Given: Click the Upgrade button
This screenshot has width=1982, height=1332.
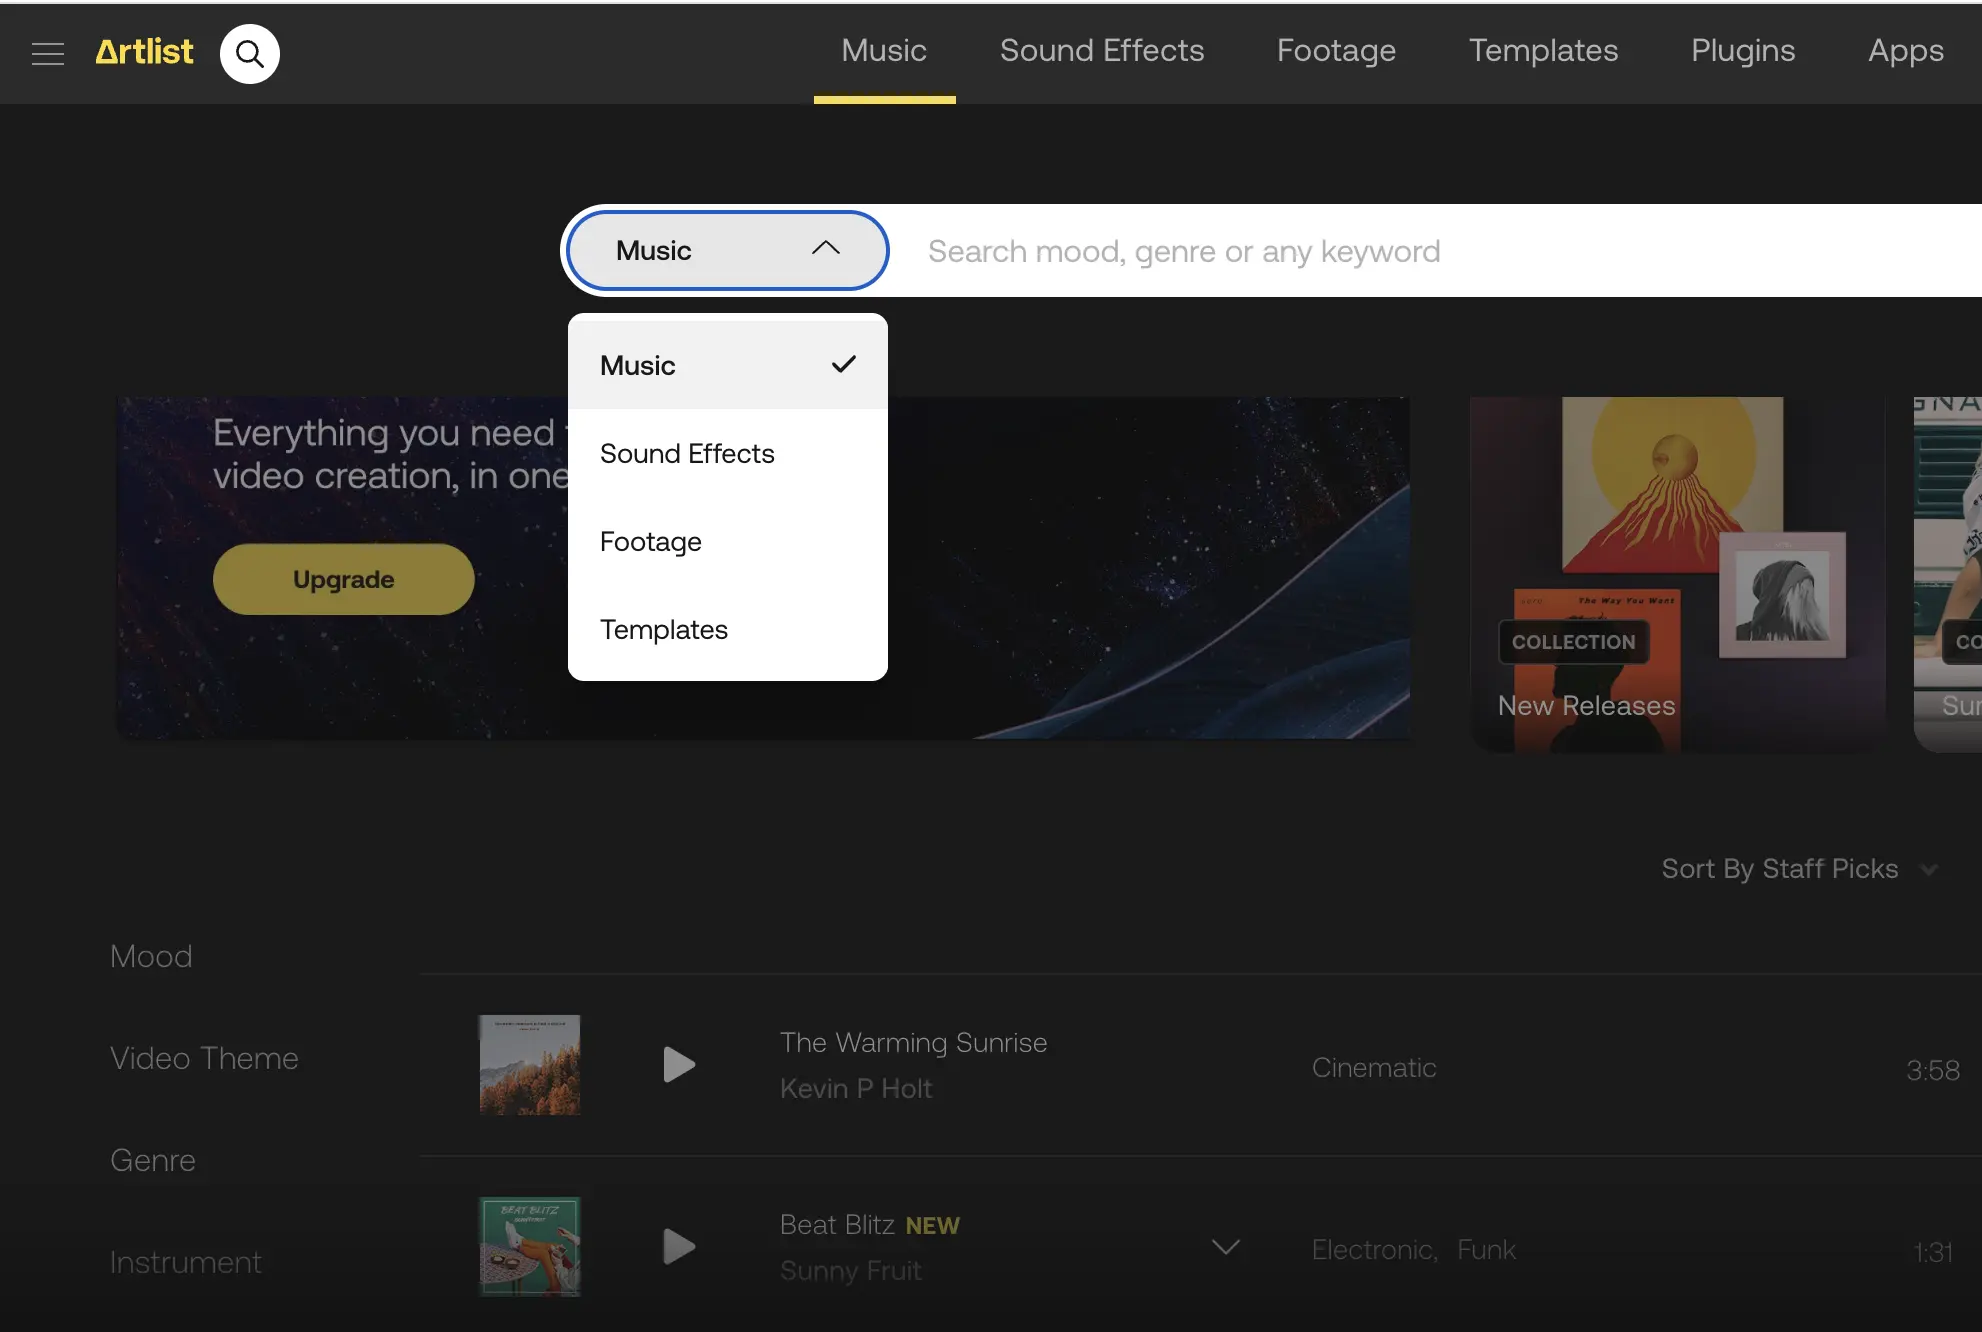Looking at the screenshot, I should pyautogui.click(x=343, y=578).
